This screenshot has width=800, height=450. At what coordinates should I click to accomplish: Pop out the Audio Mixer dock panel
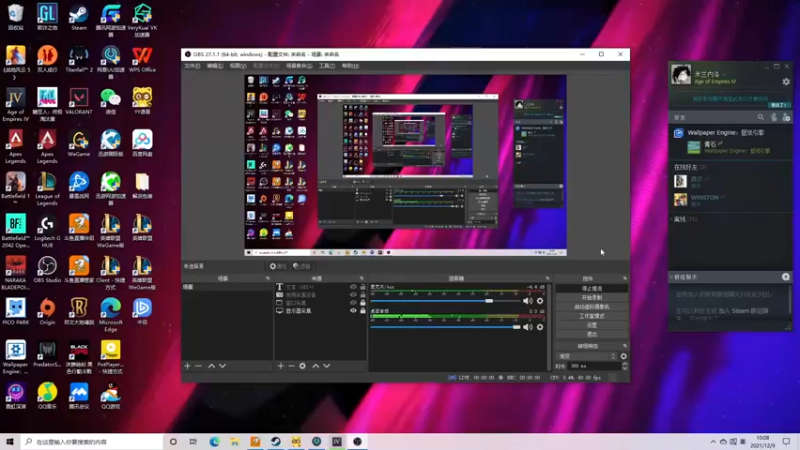[547, 278]
